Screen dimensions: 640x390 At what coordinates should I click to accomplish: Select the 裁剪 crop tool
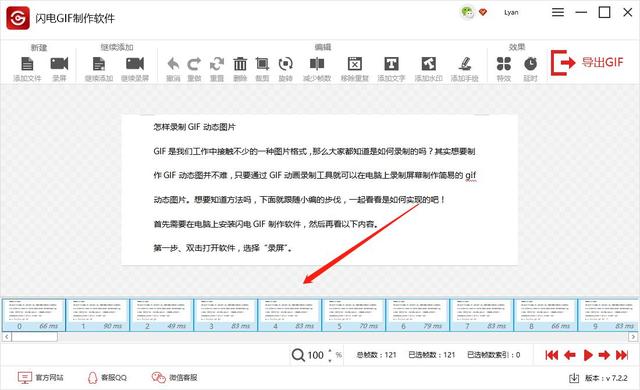(262, 64)
